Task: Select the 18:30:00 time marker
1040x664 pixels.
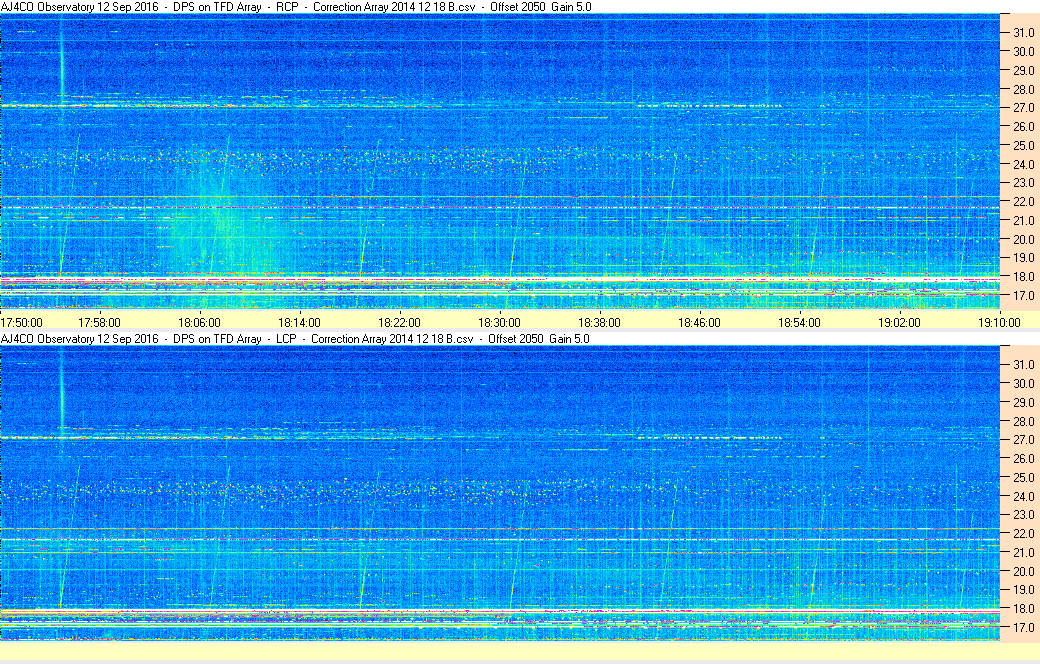Action: (499, 323)
